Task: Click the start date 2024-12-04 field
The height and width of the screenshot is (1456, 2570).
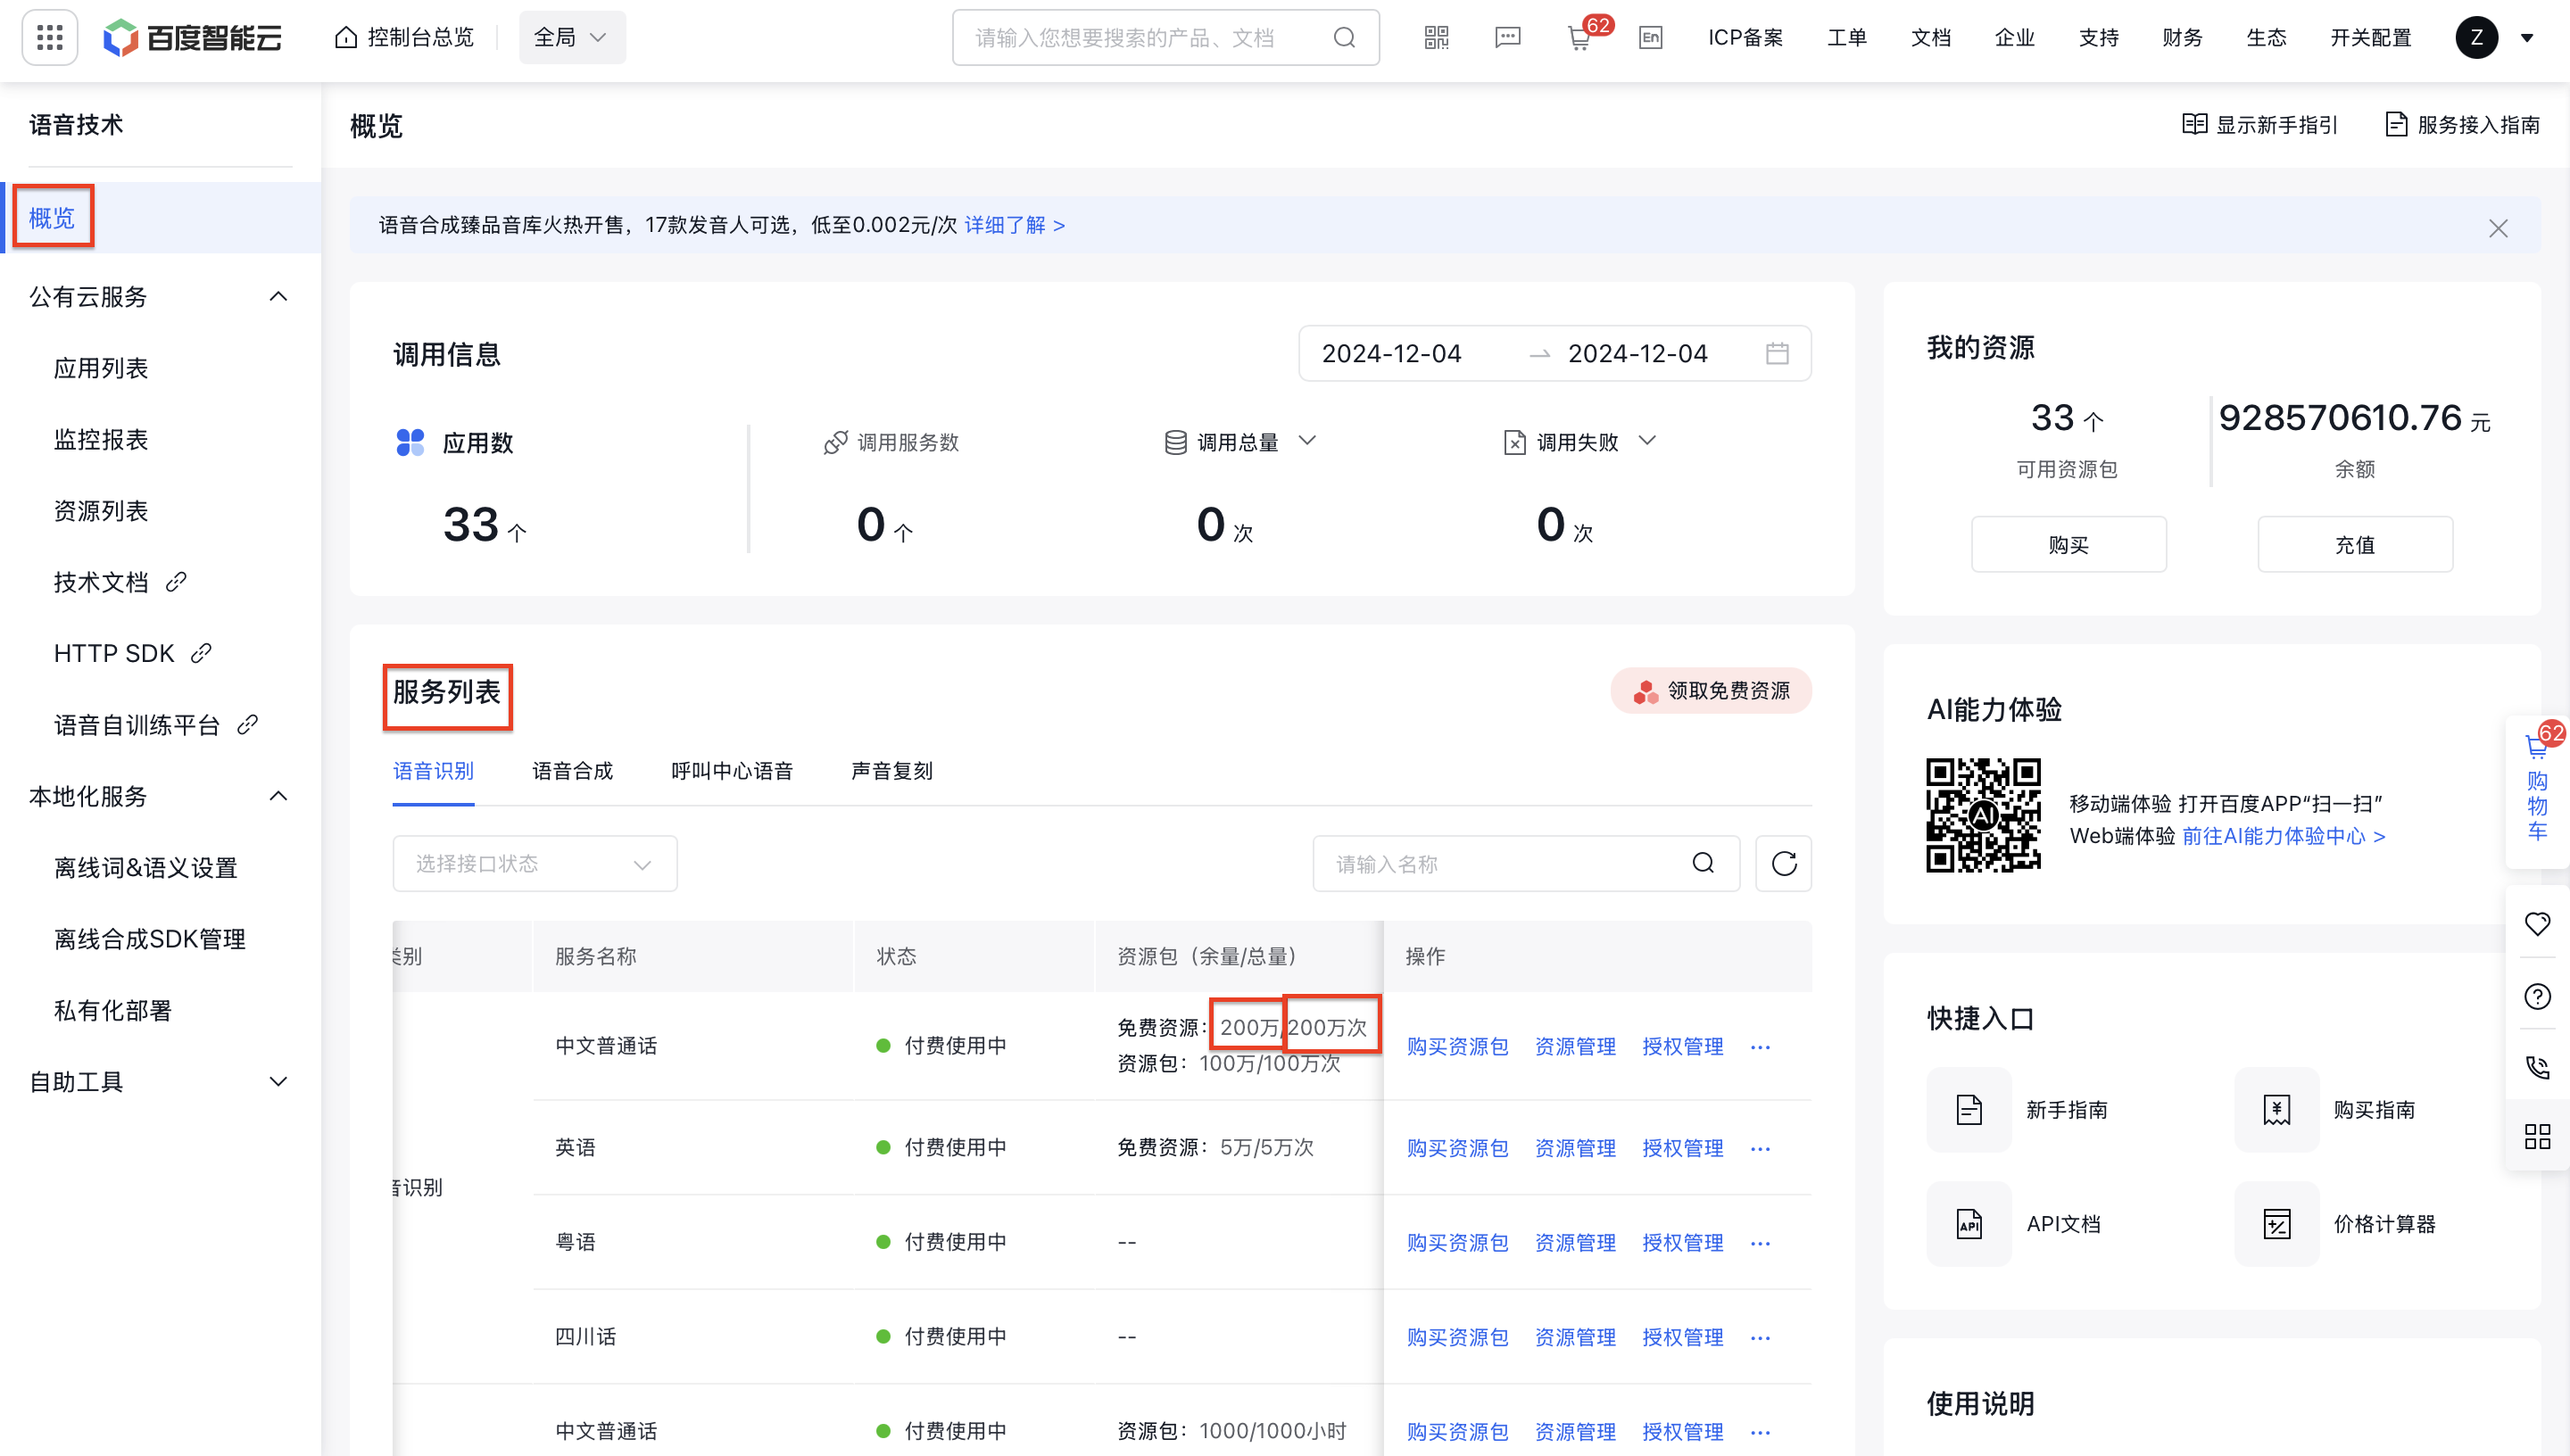Action: 1391,354
